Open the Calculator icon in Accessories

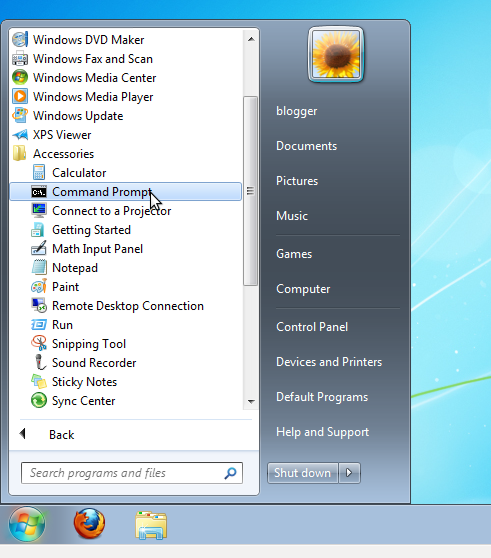[39, 173]
